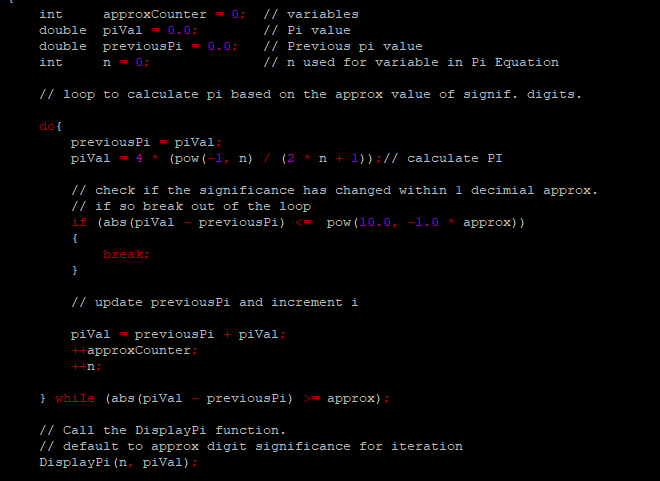
Task: Click the approxCounter variable declaration
Action: point(142,14)
